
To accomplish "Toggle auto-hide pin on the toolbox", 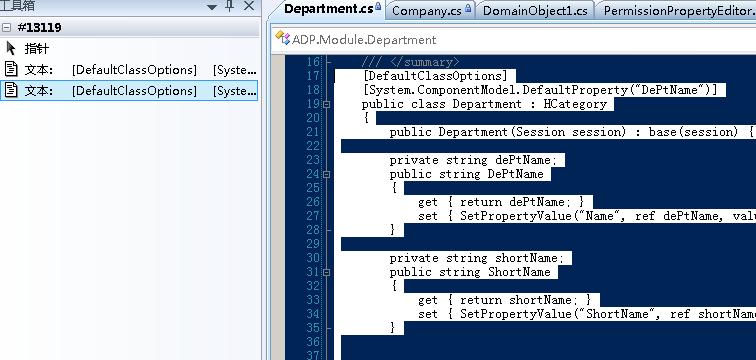I will (230, 6).
